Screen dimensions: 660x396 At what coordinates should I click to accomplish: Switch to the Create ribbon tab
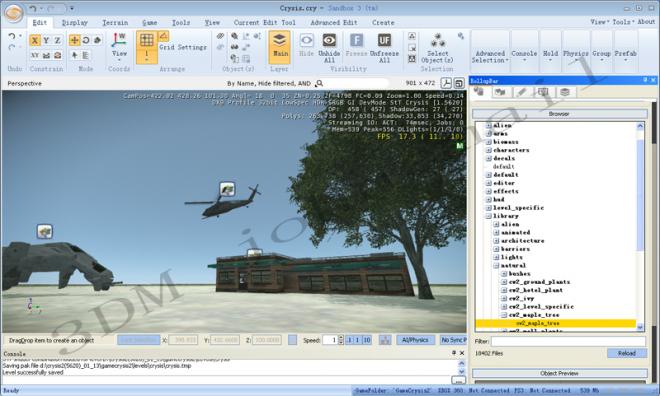383,23
